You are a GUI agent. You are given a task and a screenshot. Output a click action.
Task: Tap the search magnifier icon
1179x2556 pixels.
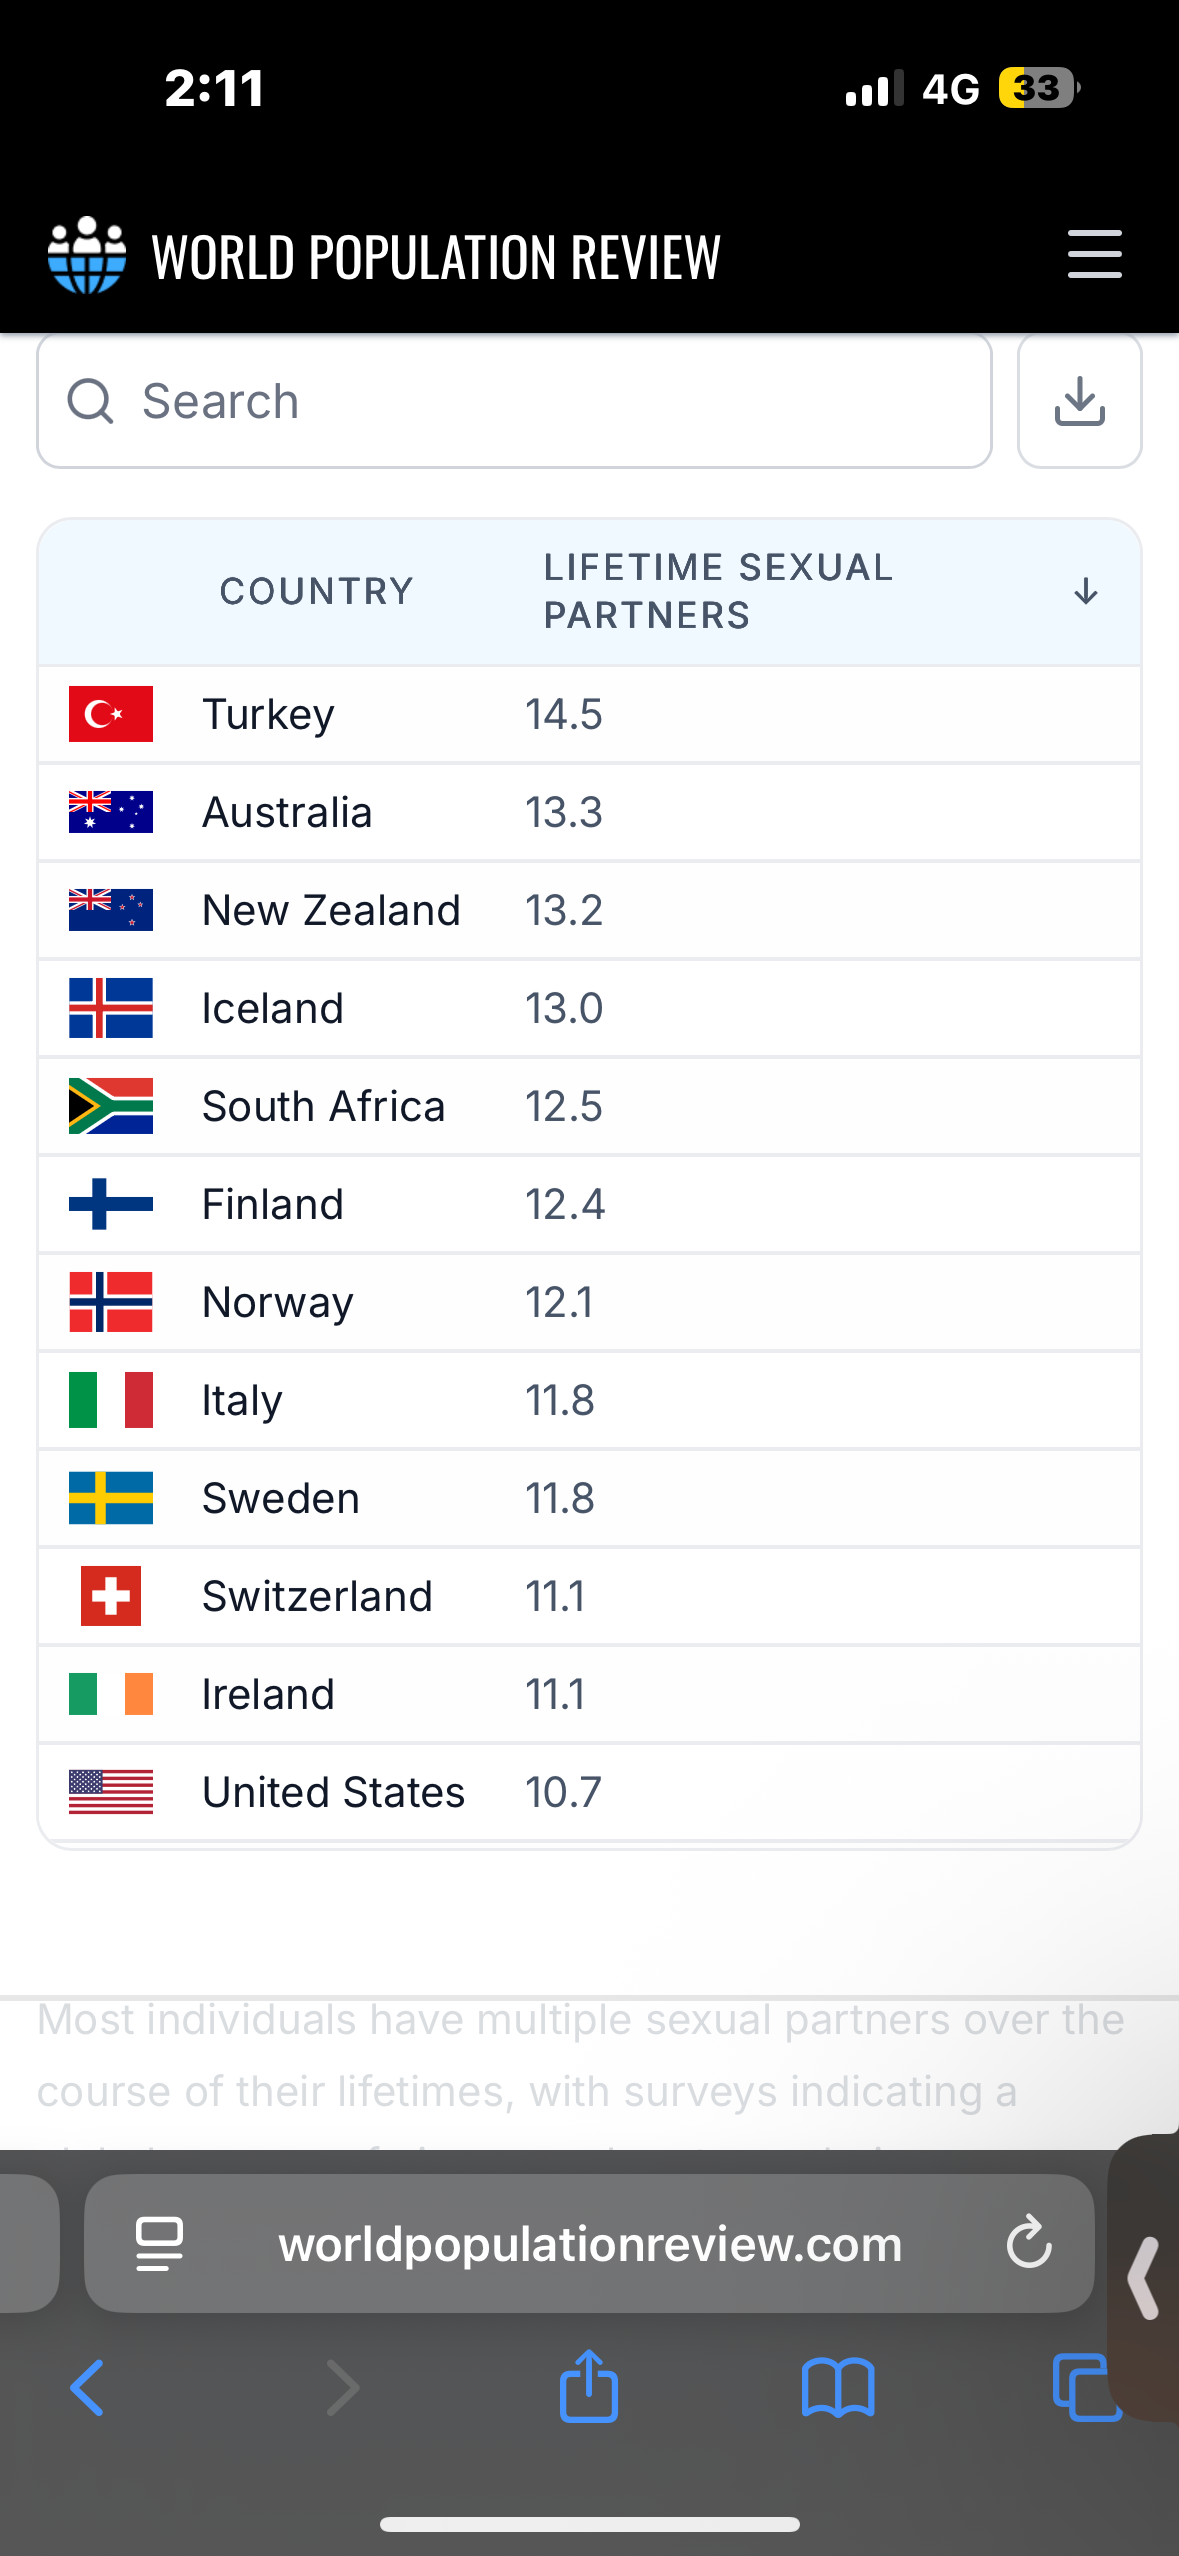click(90, 402)
